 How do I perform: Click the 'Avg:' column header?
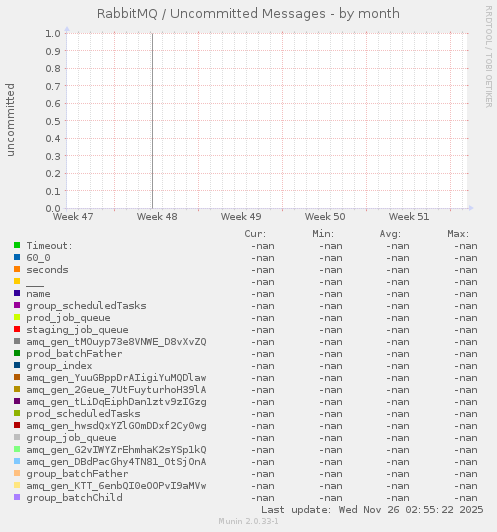(390, 234)
